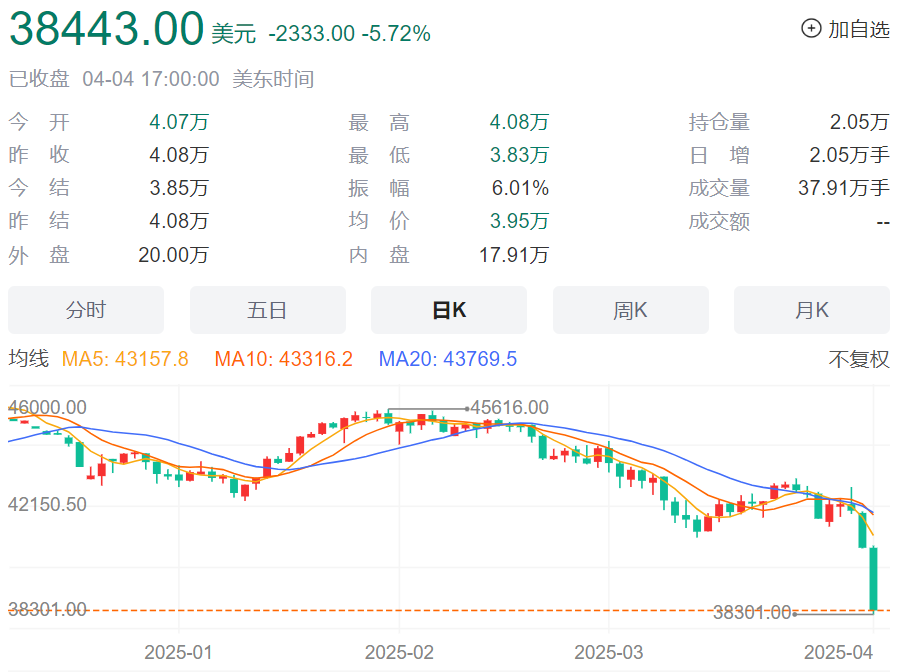Open the 周K weekly chart view
The width and height of the screenshot is (901, 672).
(x=630, y=310)
